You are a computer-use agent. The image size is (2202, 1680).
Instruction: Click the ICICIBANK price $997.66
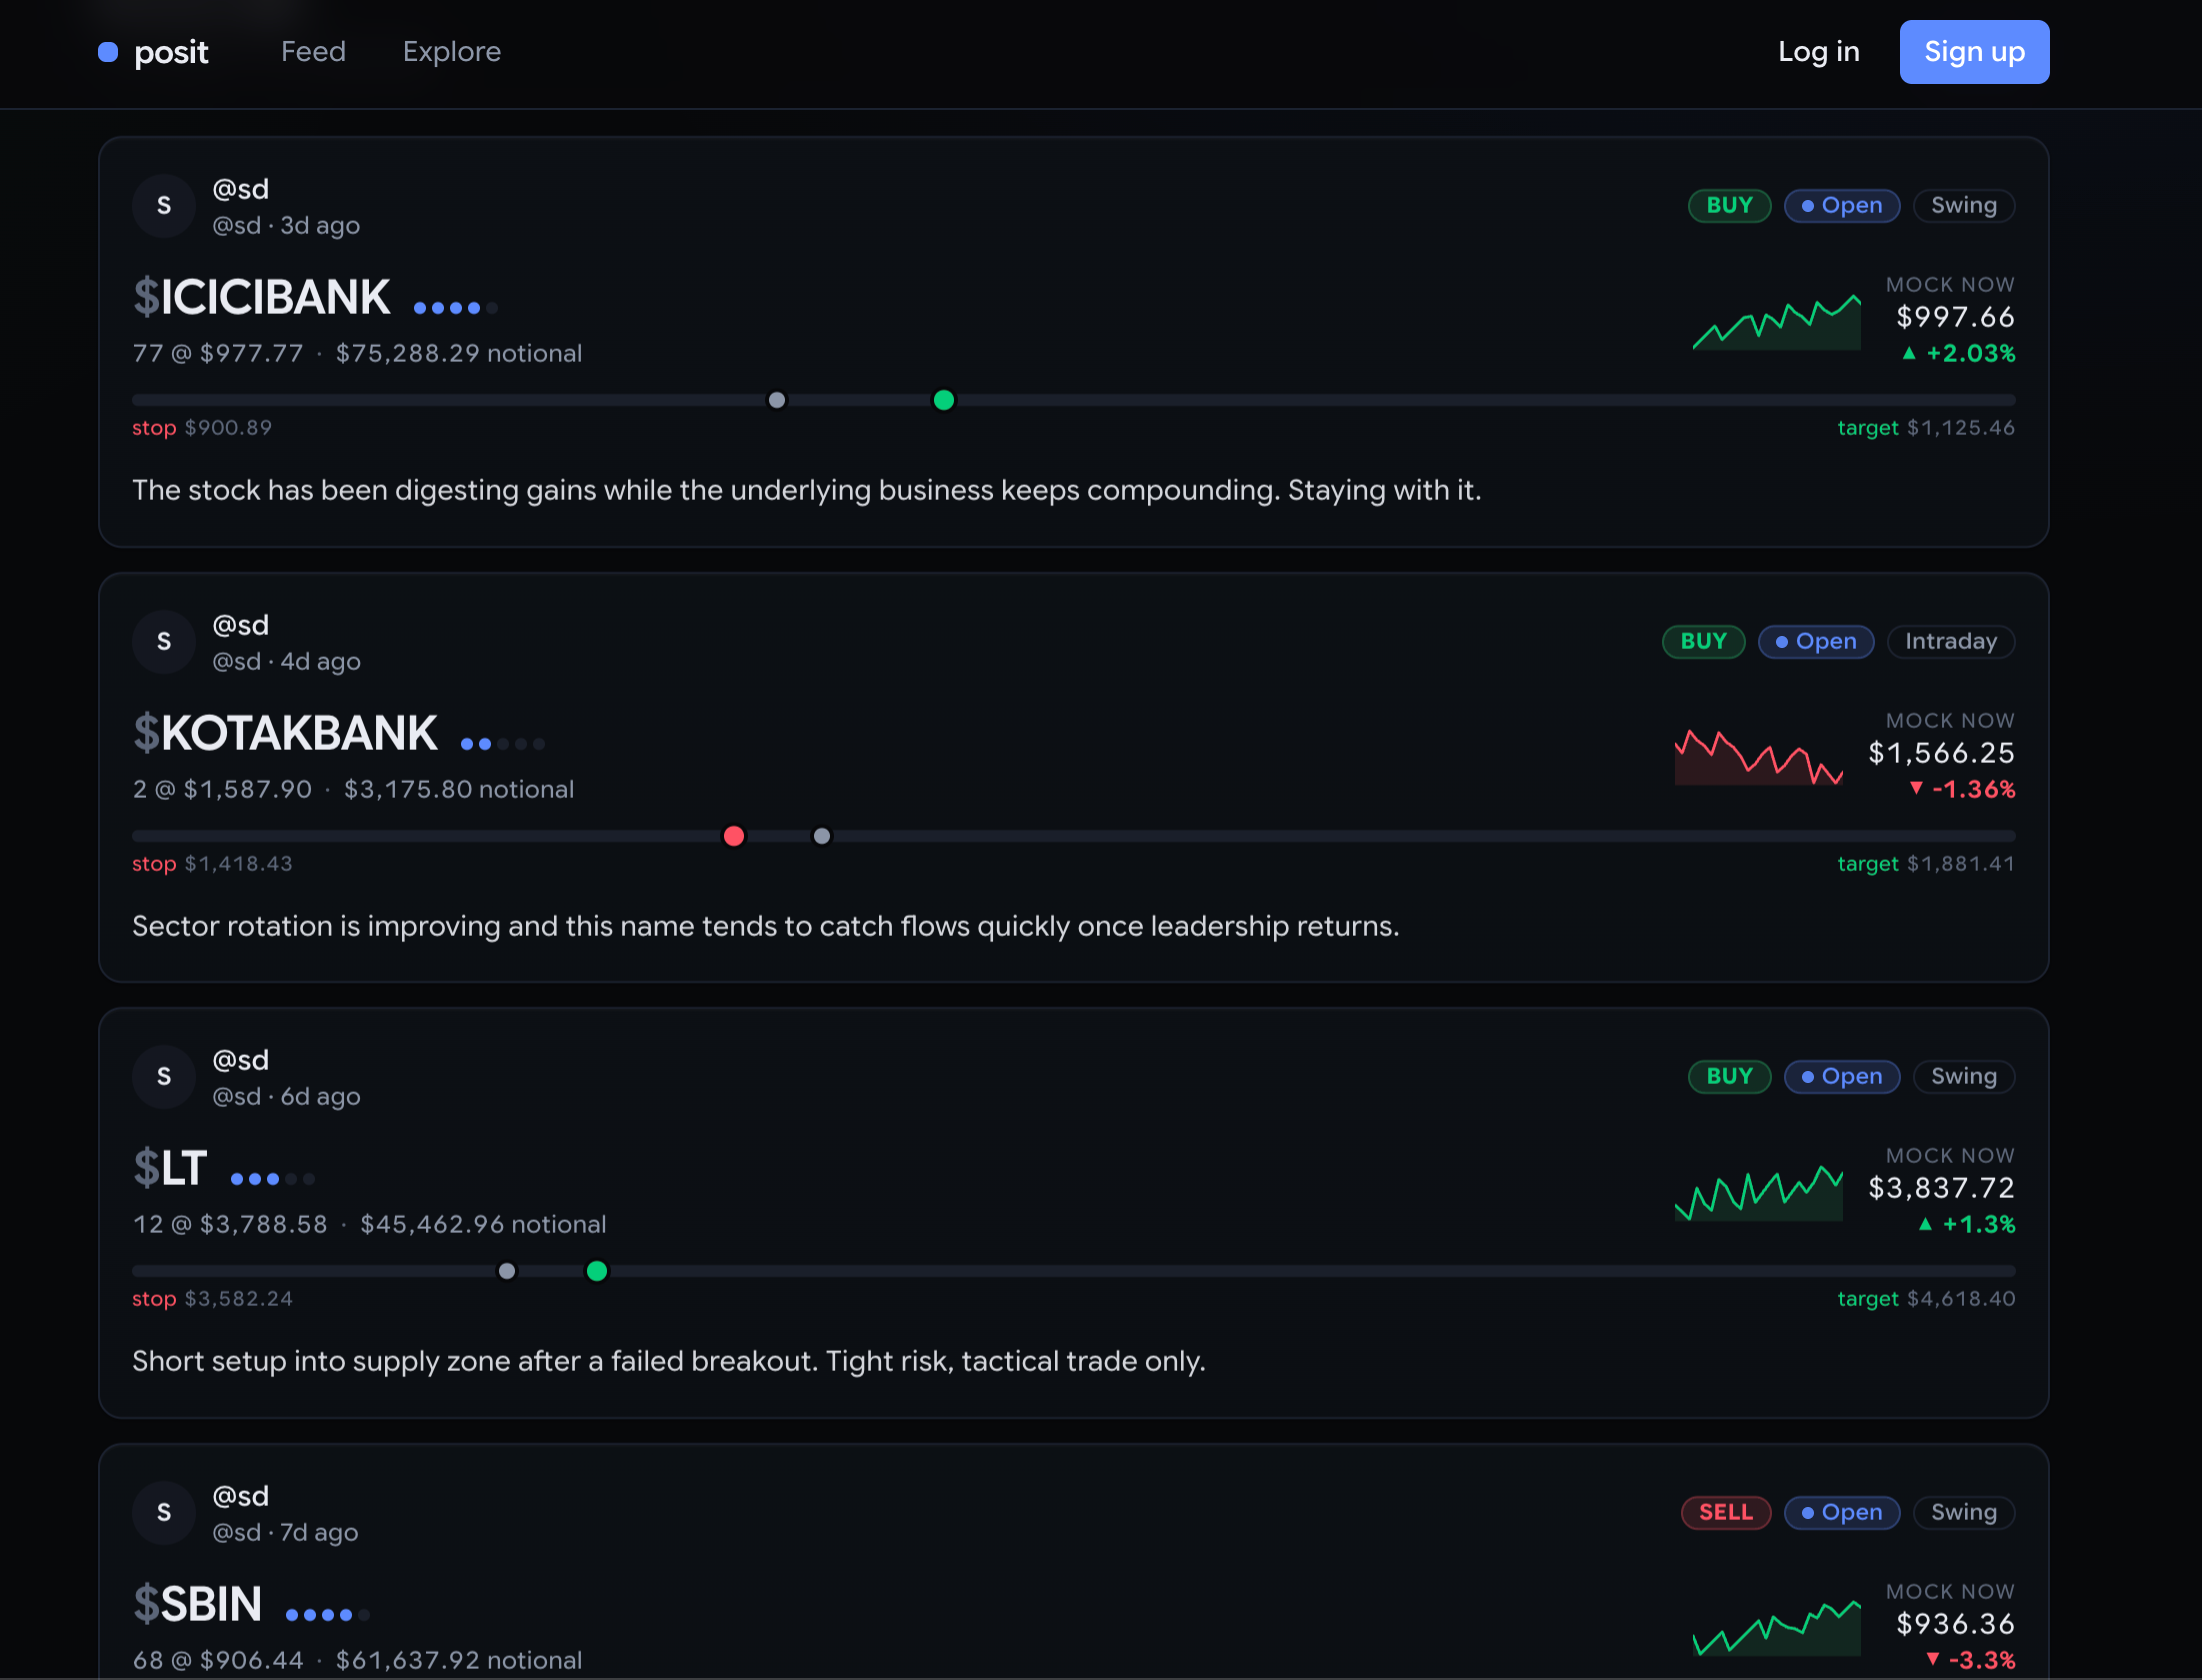point(1956,318)
